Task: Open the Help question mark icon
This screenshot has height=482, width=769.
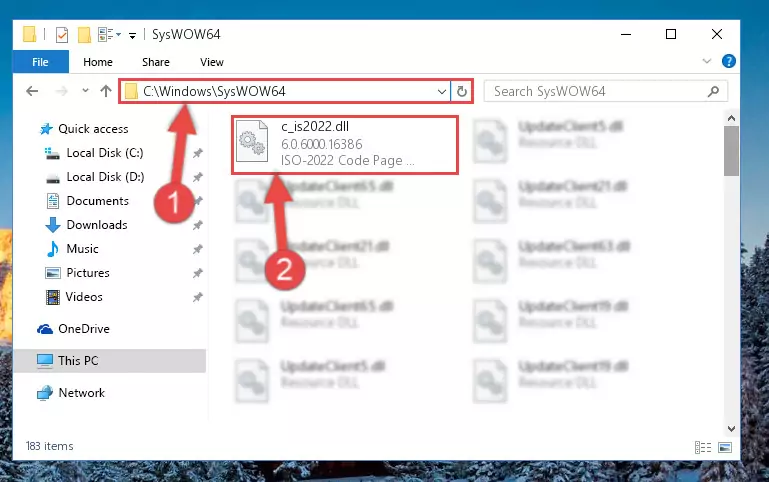Action: pos(729,61)
